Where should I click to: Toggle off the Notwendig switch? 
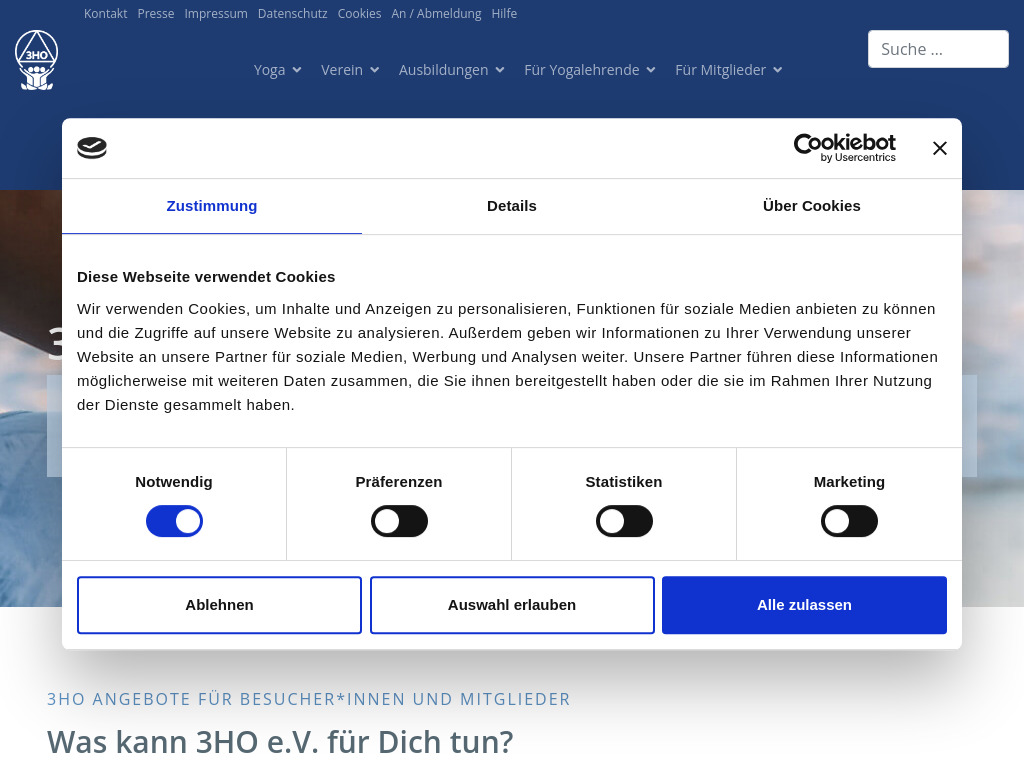[x=174, y=520]
